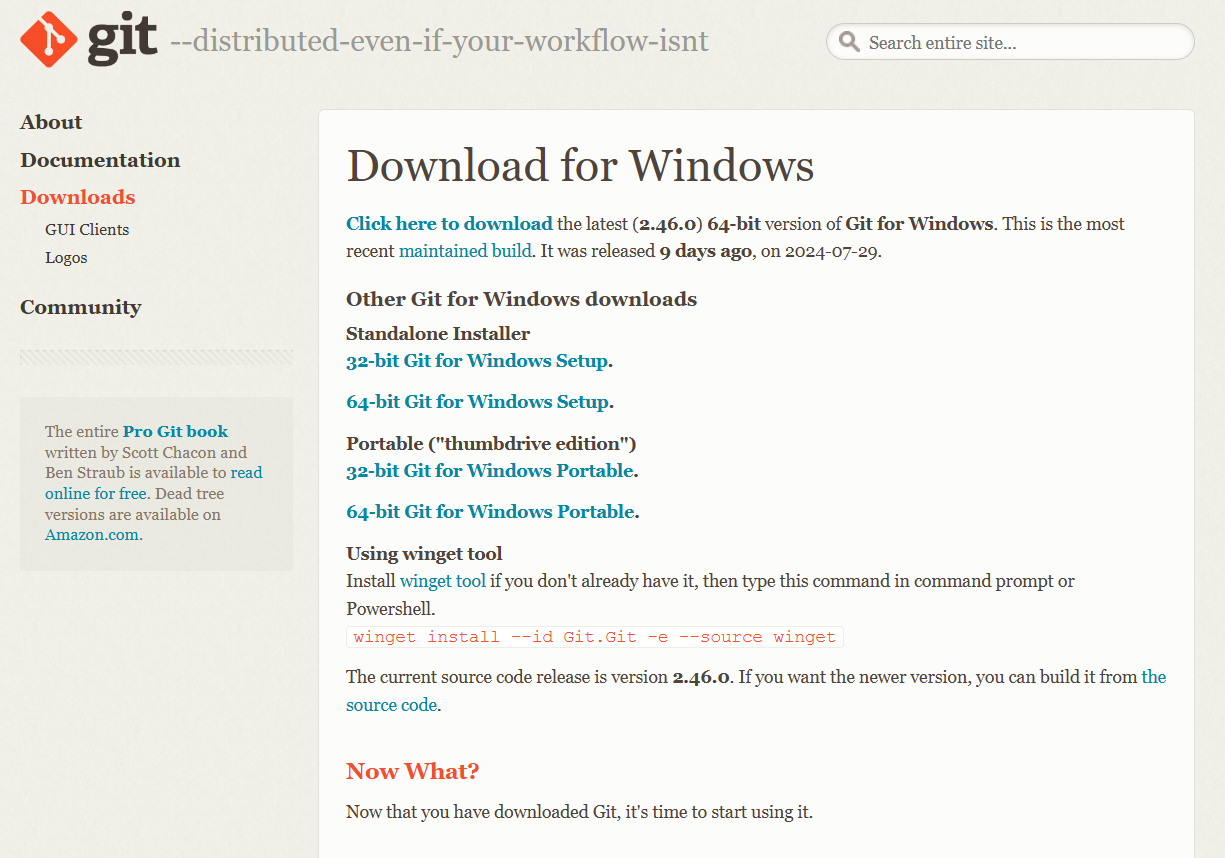Download 32-bit Git for Windows Setup
The image size is (1225, 858).
coord(477,361)
